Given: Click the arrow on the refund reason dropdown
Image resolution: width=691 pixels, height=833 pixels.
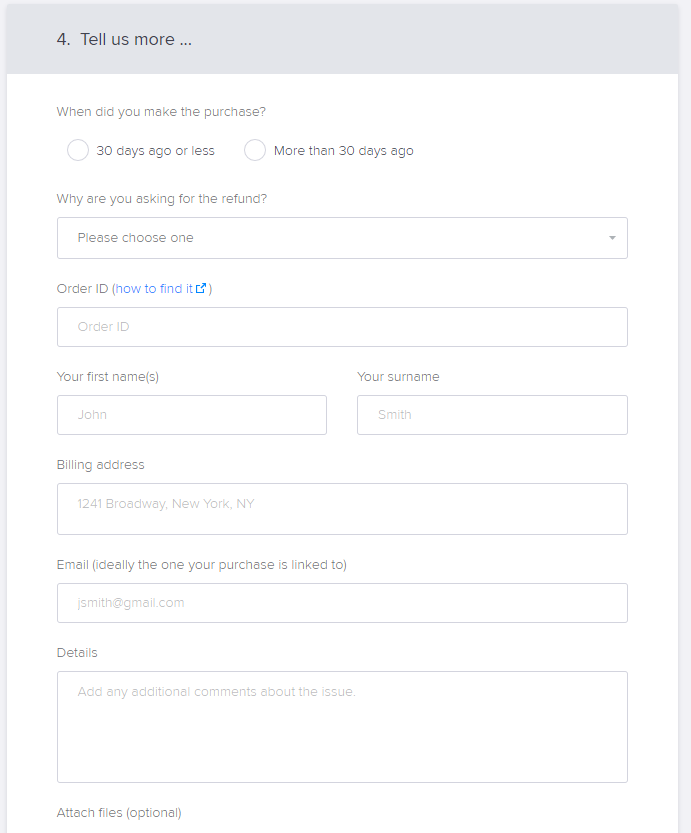Looking at the screenshot, I should 612,238.
